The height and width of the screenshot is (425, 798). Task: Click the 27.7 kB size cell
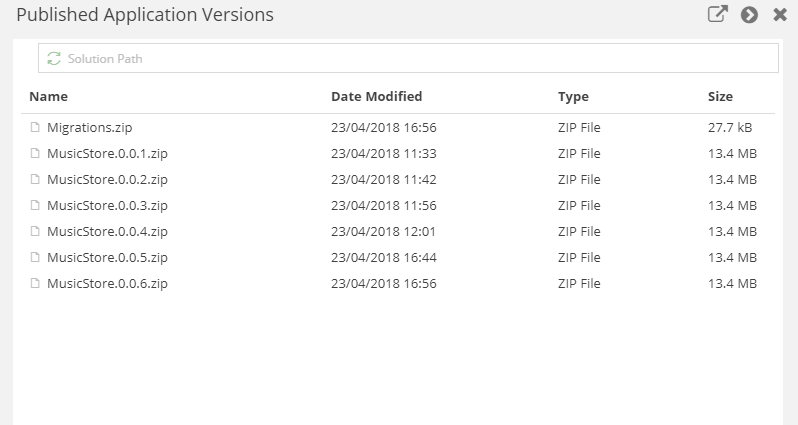tap(730, 128)
